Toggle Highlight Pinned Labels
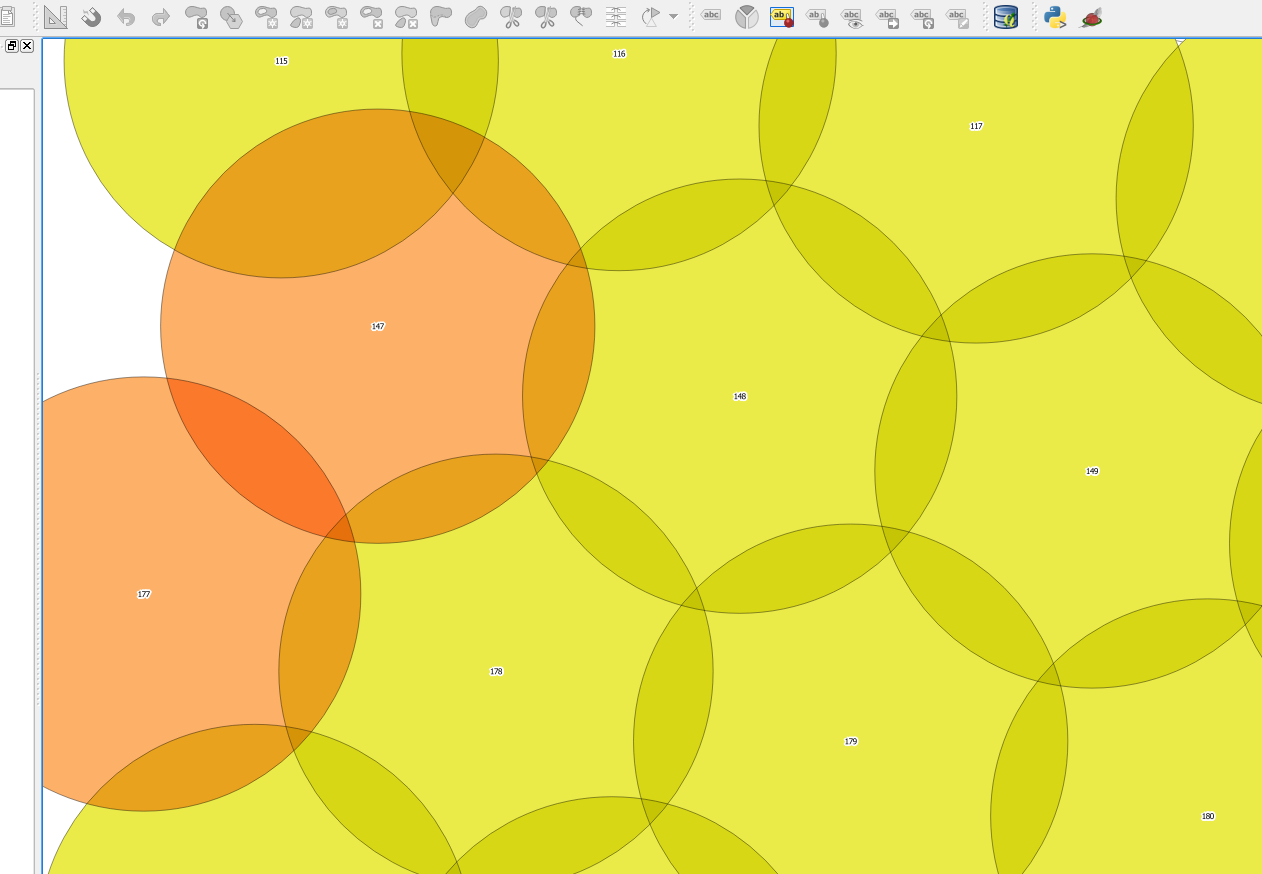The height and width of the screenshot is (874, 1262). (782, 16)
